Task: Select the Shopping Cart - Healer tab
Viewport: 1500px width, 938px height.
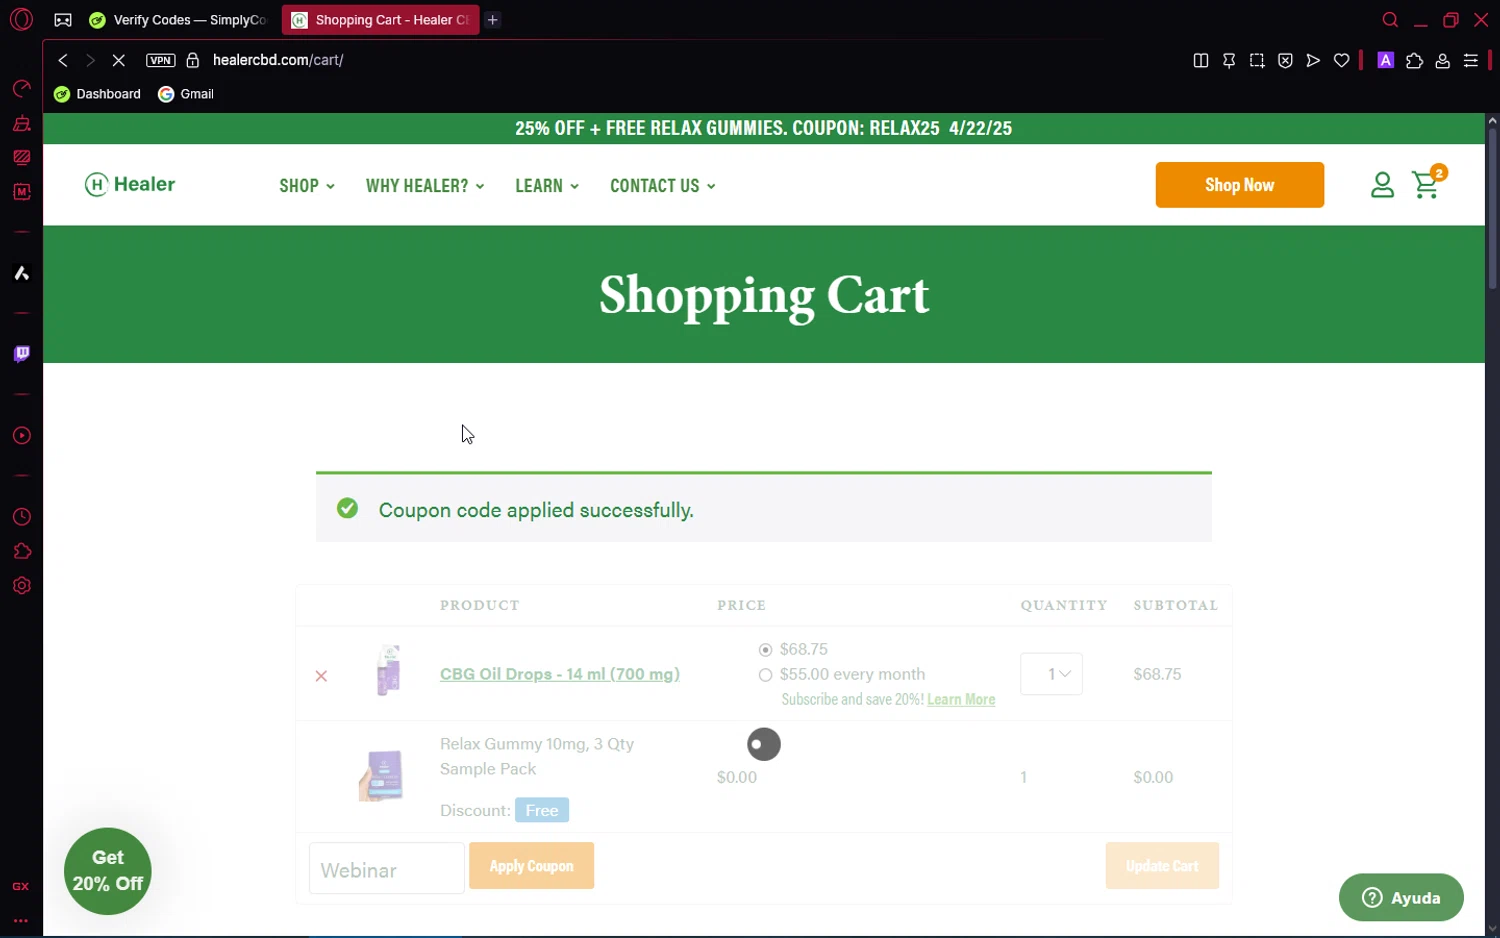Action: coord(380,20)
